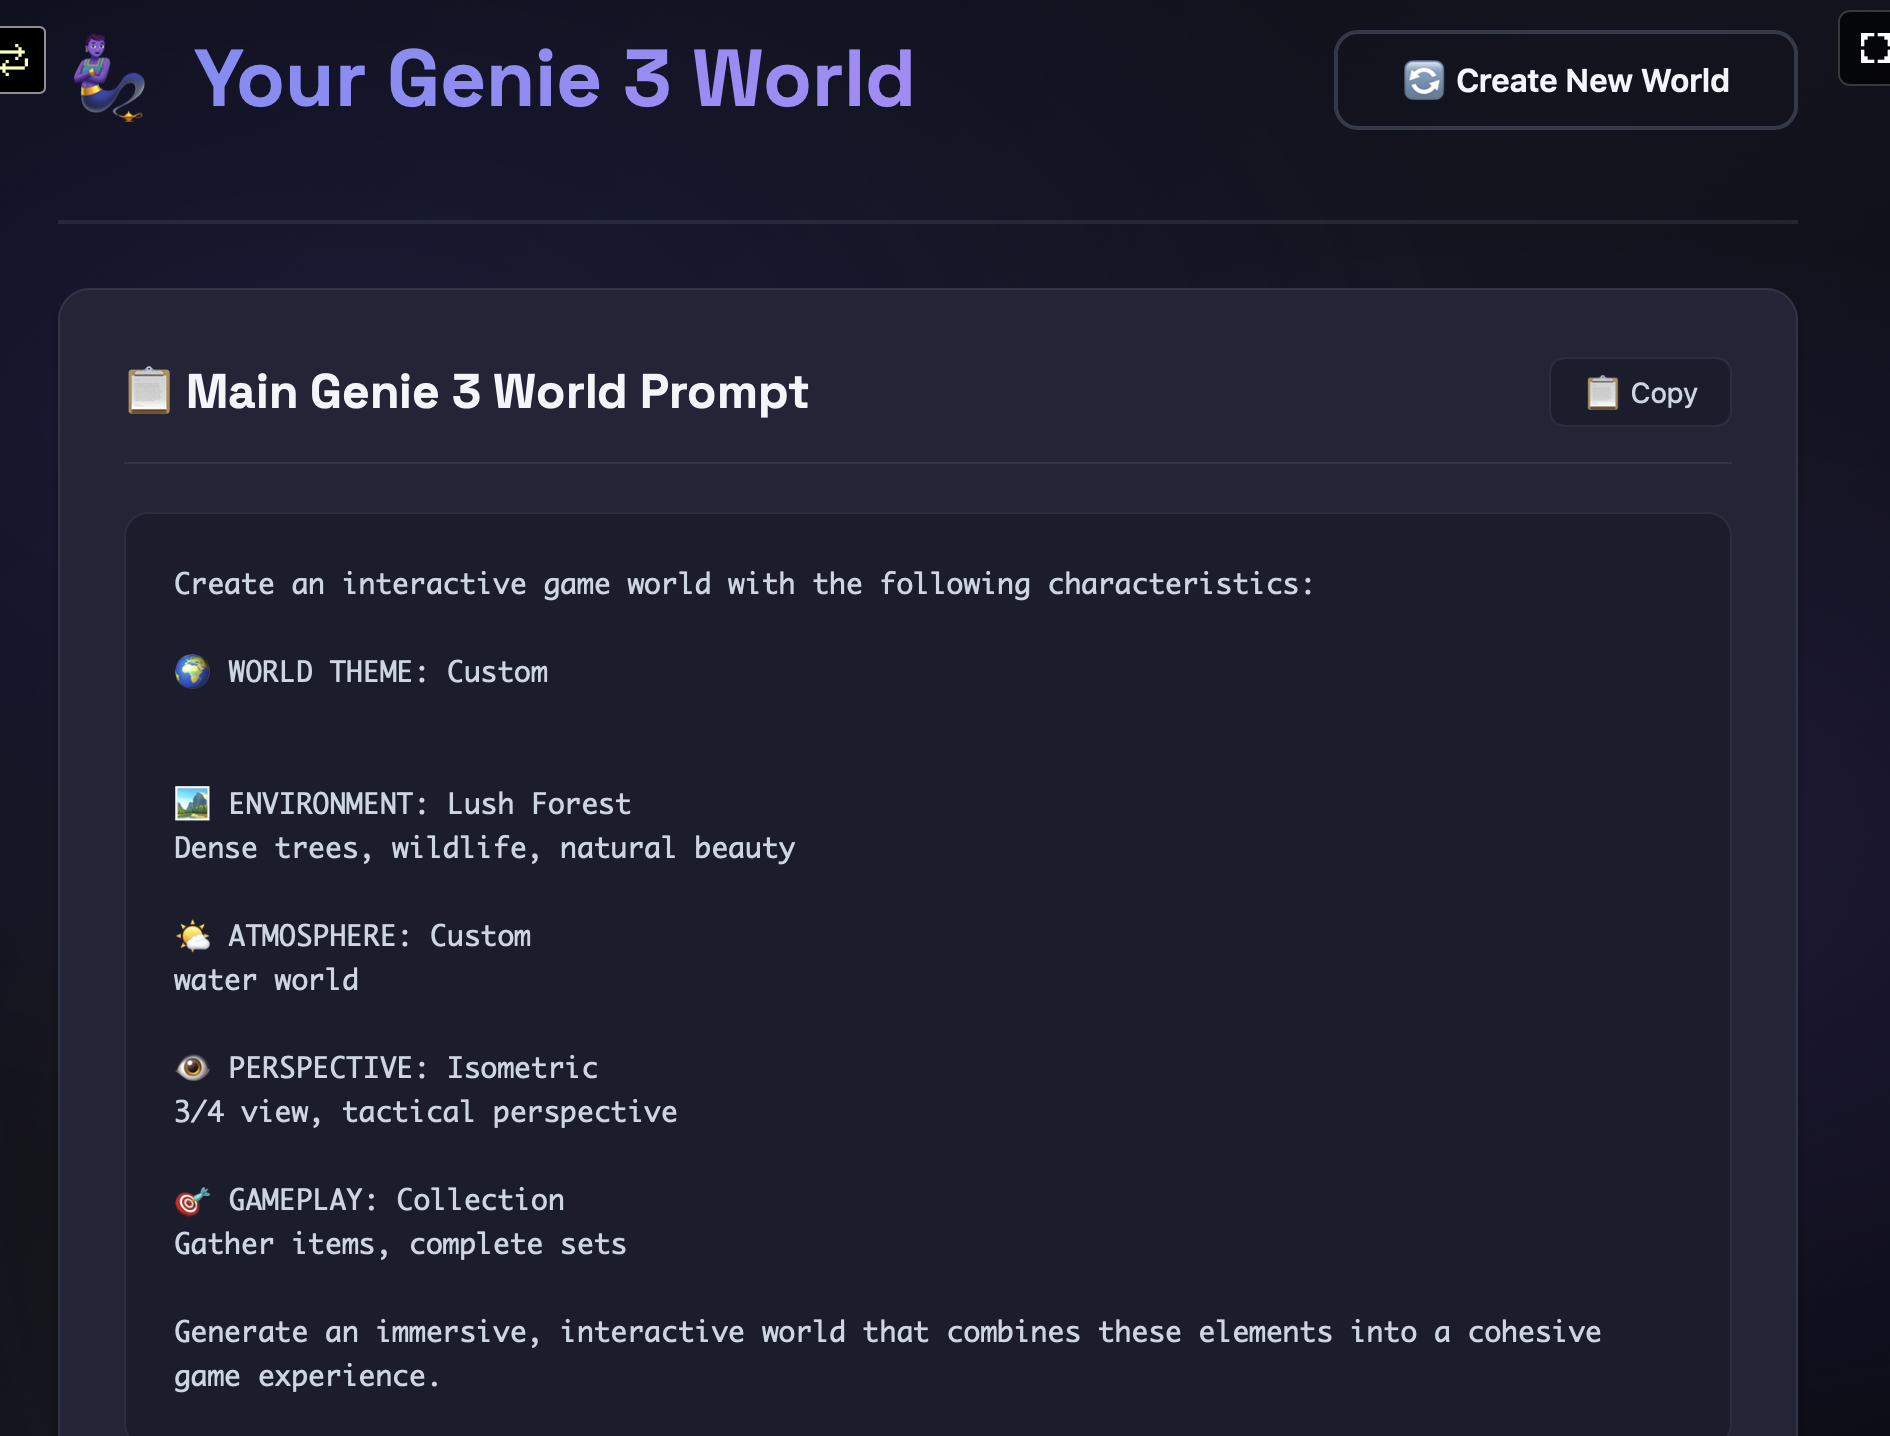Click the 'Generate an immersive, interactive world' sentence
The image size is (1890, 1436).
[x=888, y=1354]
